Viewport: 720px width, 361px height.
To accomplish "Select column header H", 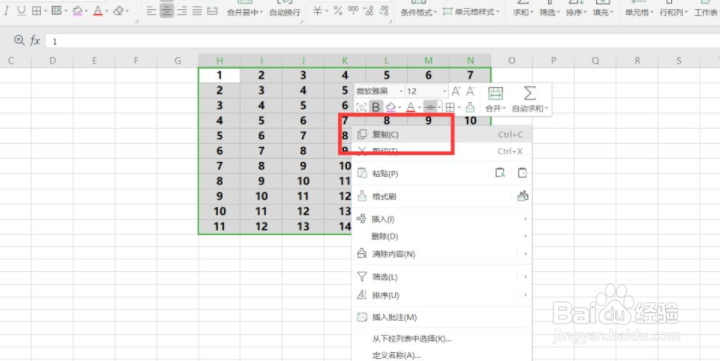I will point(219,61).
